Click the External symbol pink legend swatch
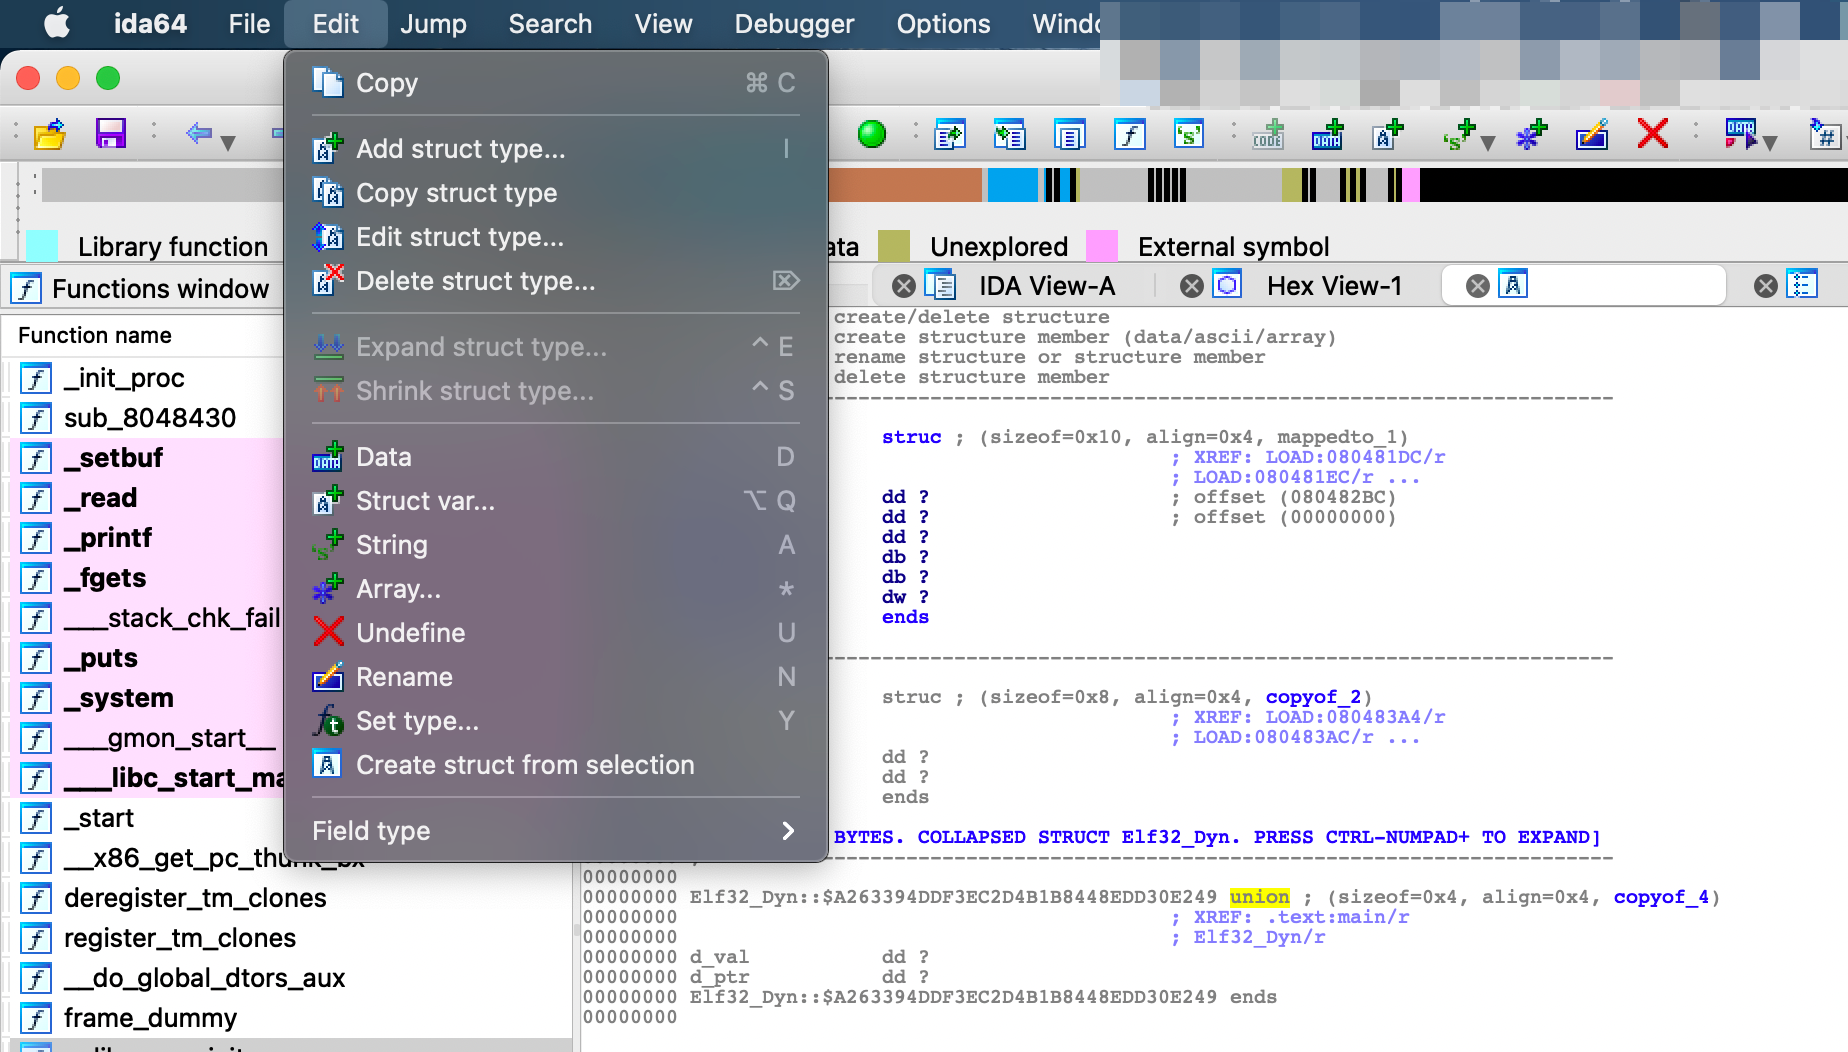This screenshot has height=1052, width=1848. (x=1102, y=246)
